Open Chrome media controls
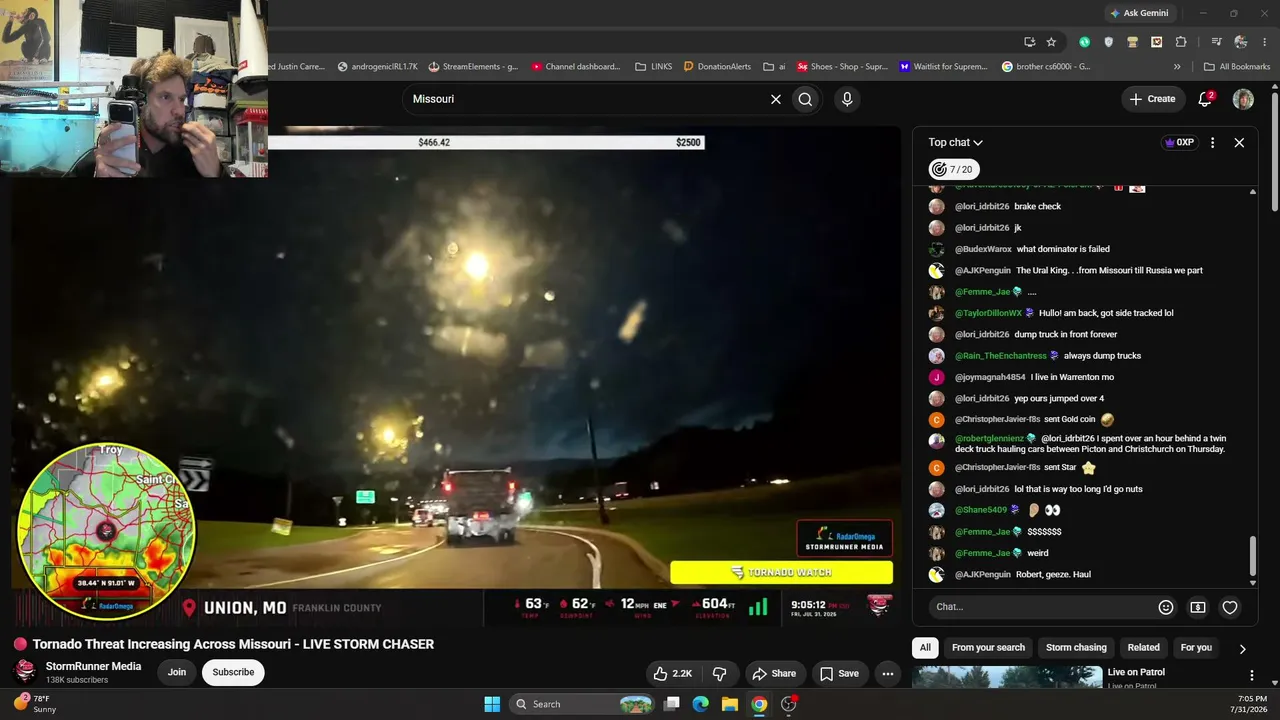 click(1216, 42)
